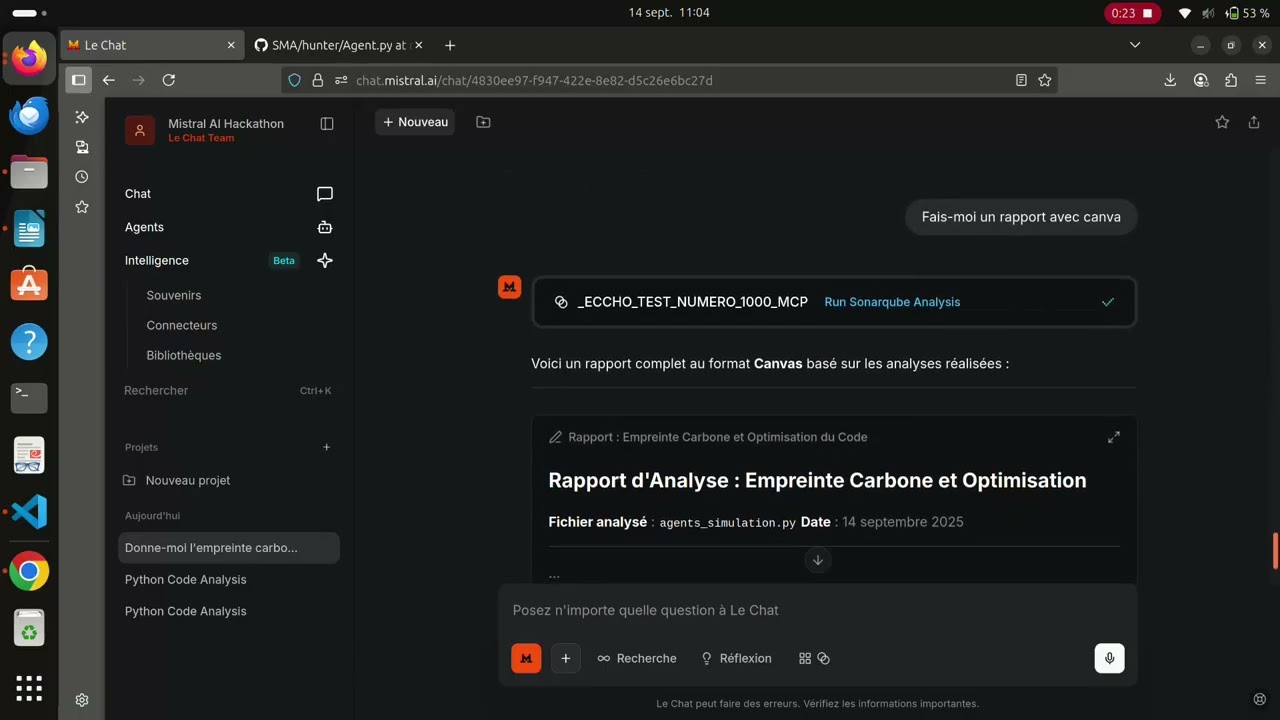Add a new project with plus icon
Image resolution: width=1280 pixels, height=720 pixels.
pos(327,447)
